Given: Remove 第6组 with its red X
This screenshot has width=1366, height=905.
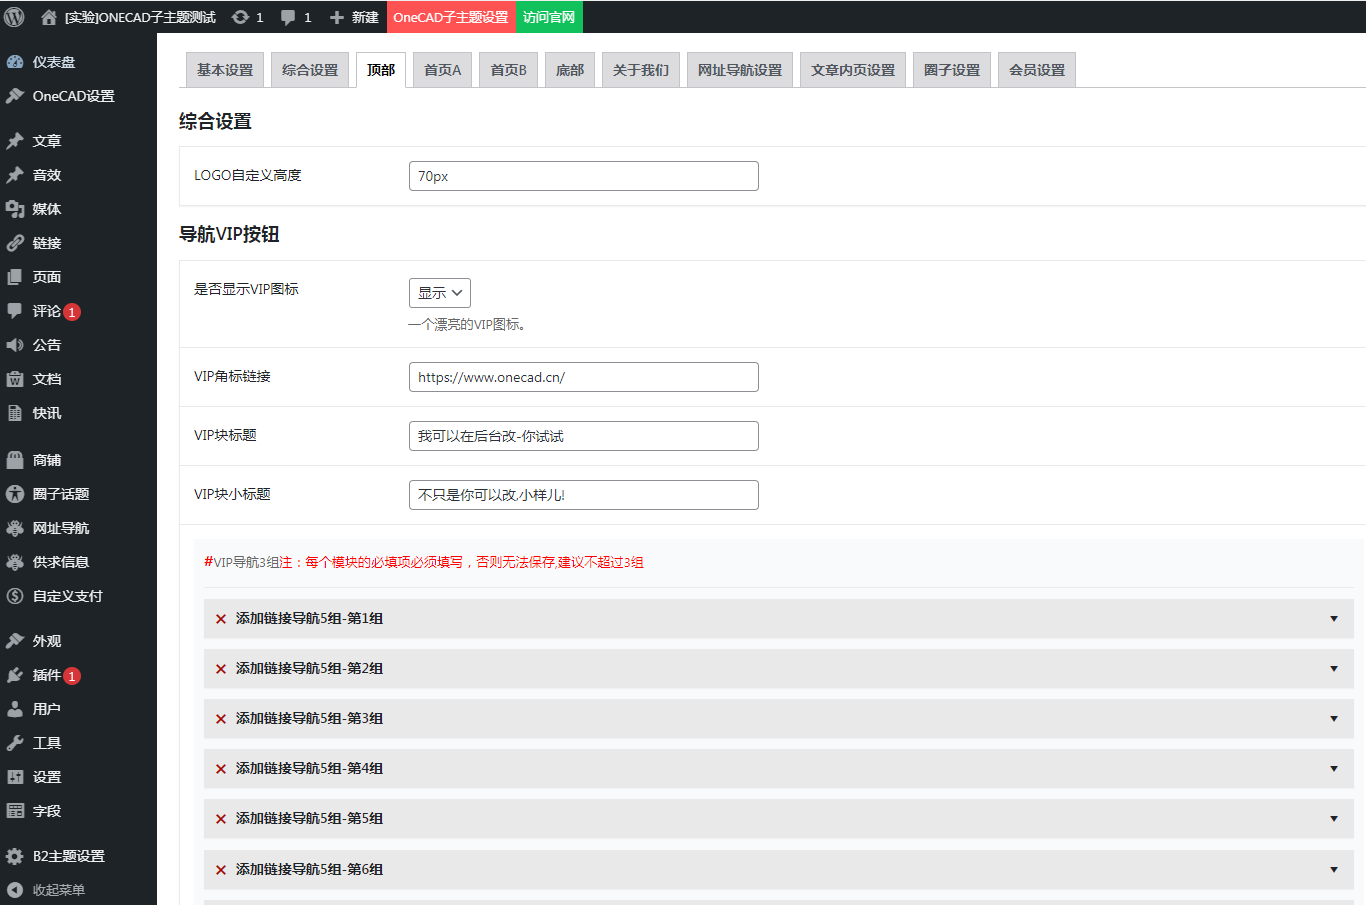Looking at the screenshot, I should point(221,870).
